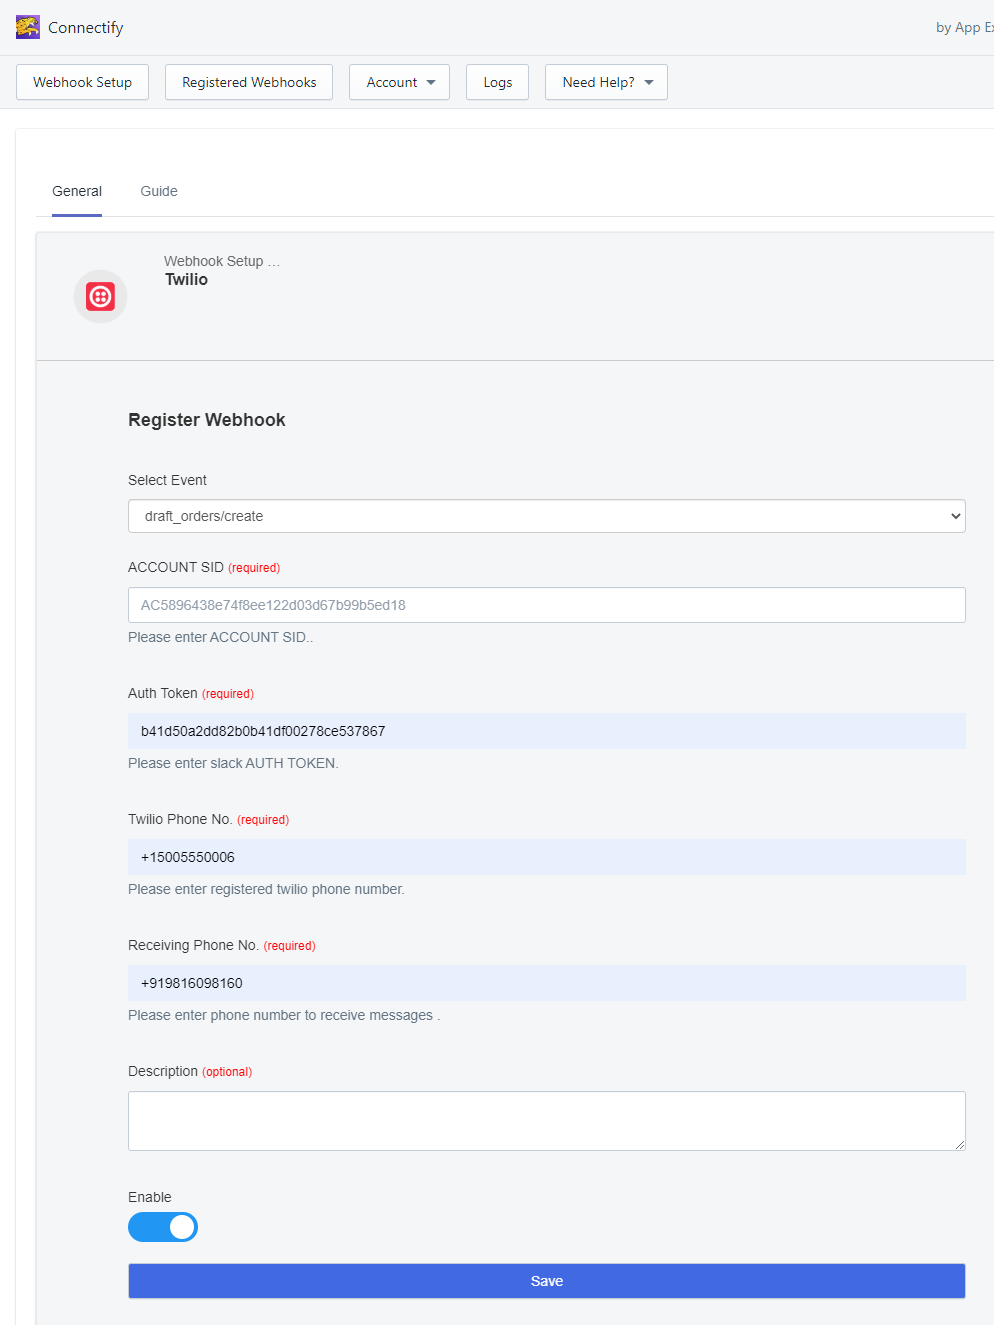The image size is (994, 1325).
Task: Open the Logs page
Action: tap(497, 82)
